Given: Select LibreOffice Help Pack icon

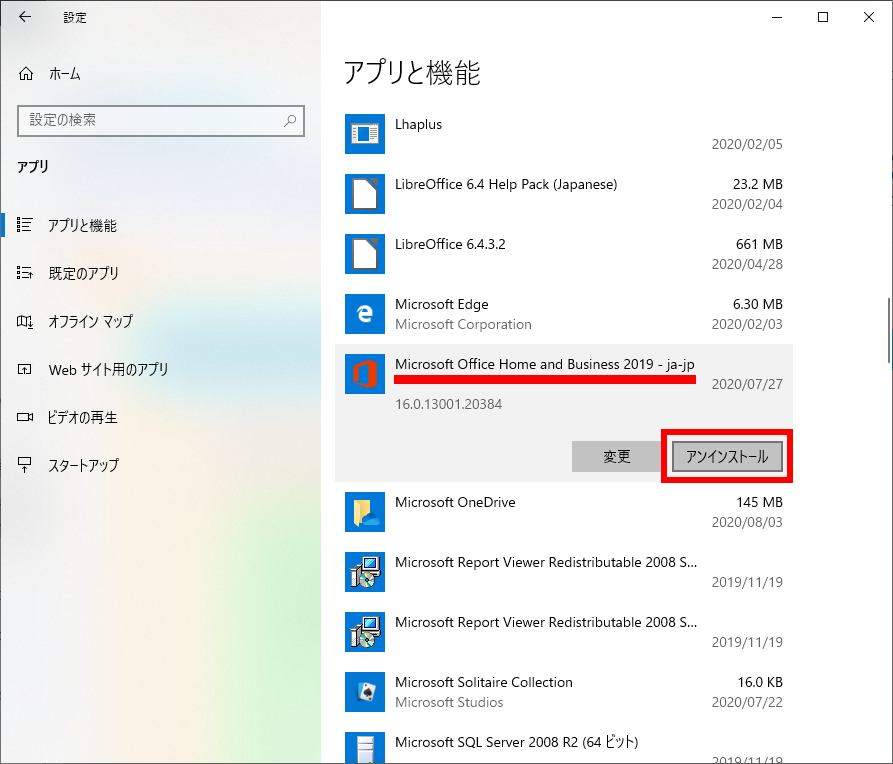Looking at the screenshot, I should (x=364, y=194).
